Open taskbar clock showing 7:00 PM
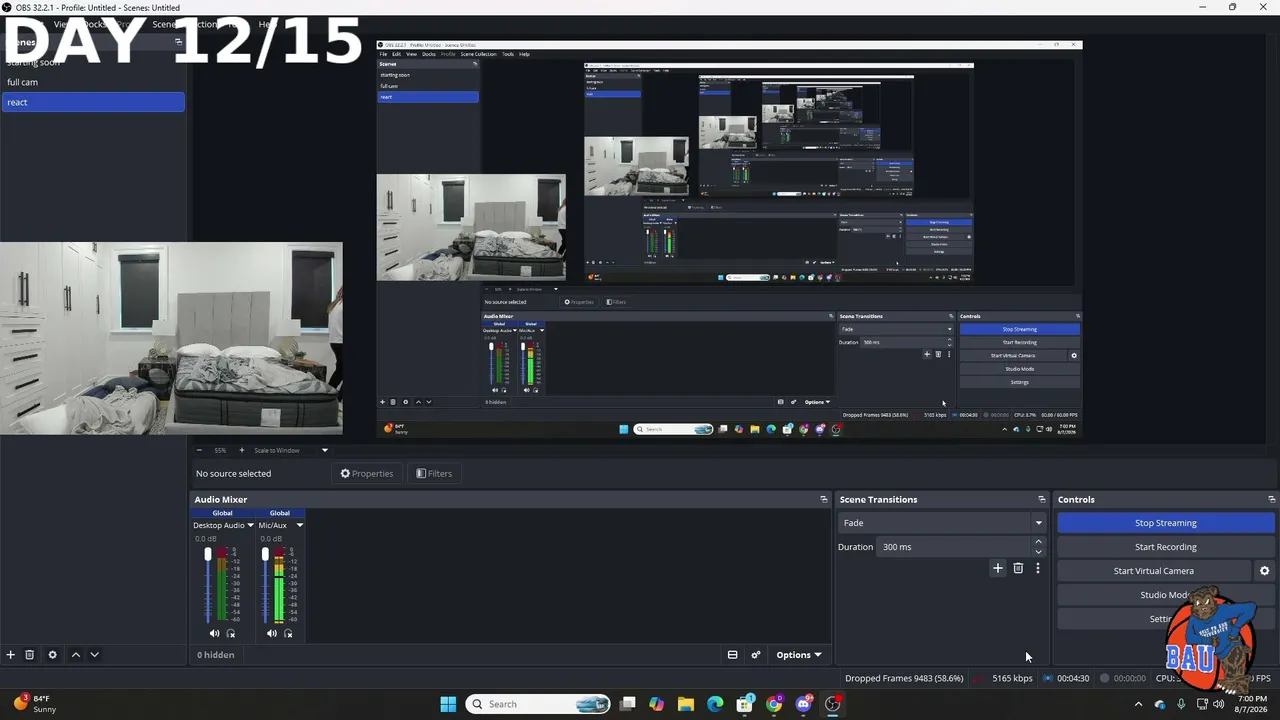The image size is (1280, 720). 1252,704
